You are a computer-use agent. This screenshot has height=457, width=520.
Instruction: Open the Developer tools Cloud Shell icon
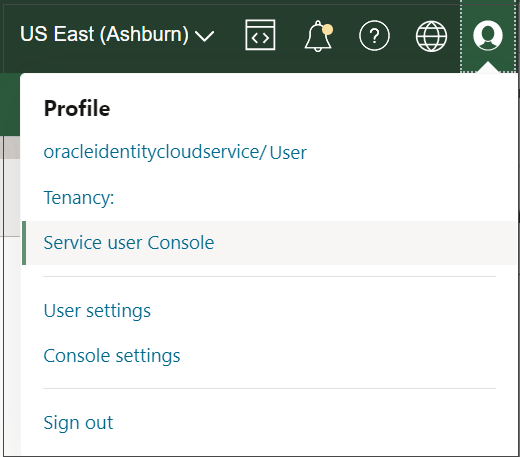coord(260,35)
